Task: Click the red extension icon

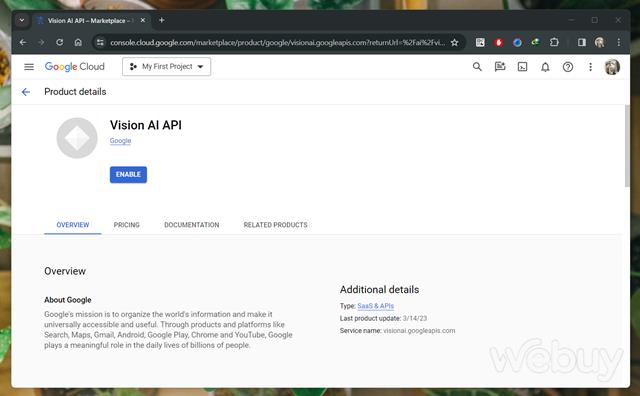Action: pyautogui.click(x=499, y=42)
